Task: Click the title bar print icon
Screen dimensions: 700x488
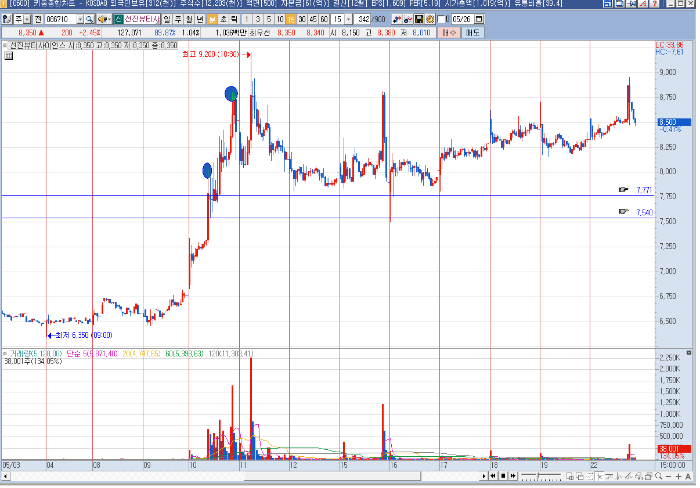Action: point(619,4)
